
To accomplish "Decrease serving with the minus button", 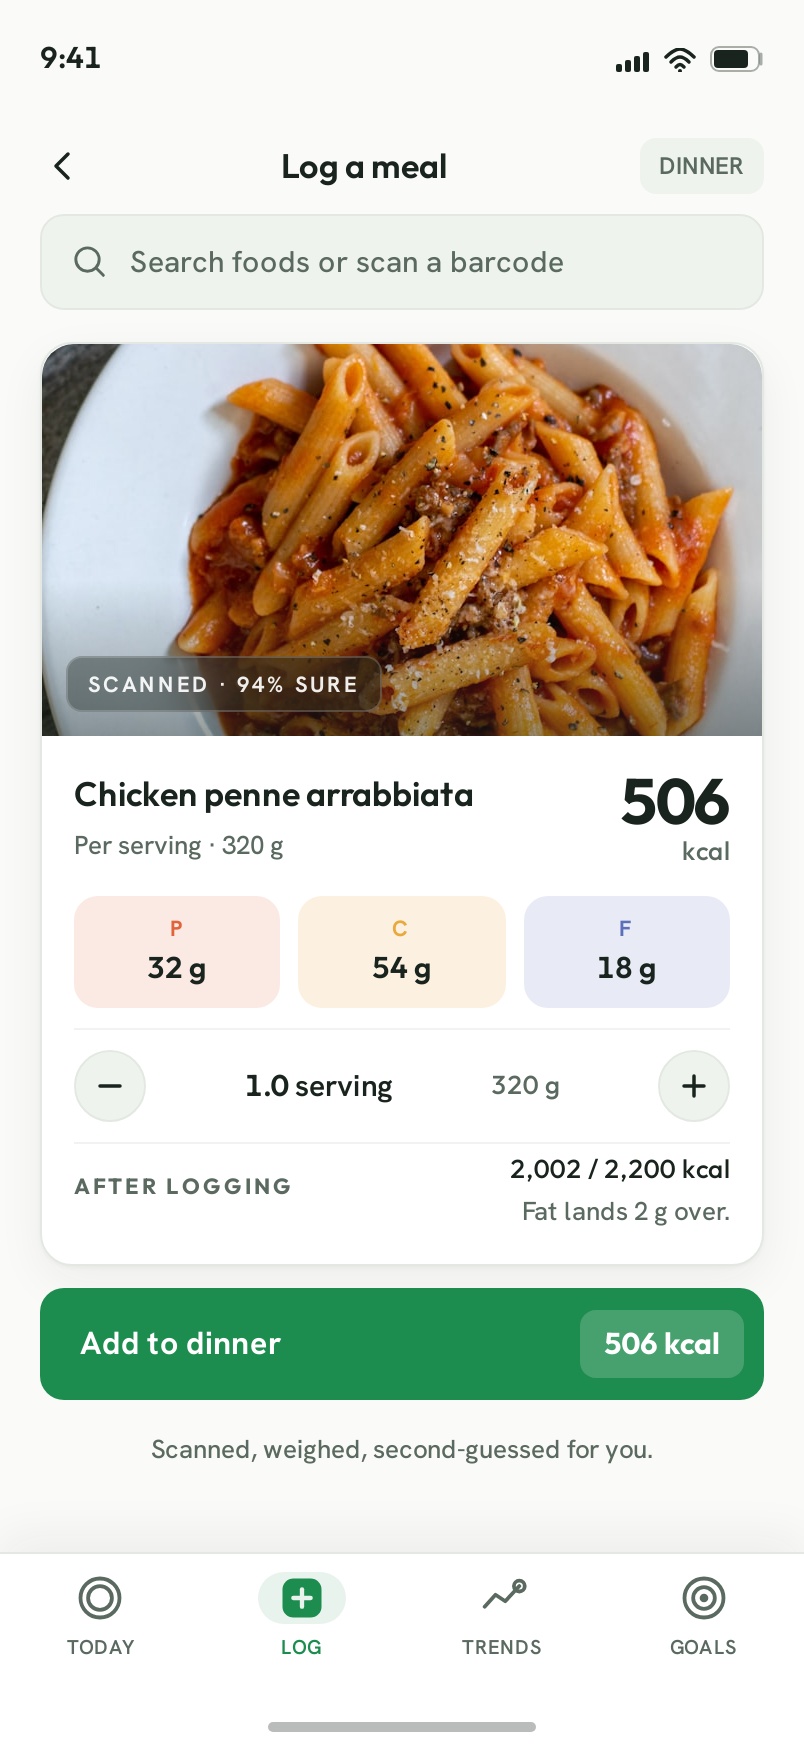I will (110, 1086).
